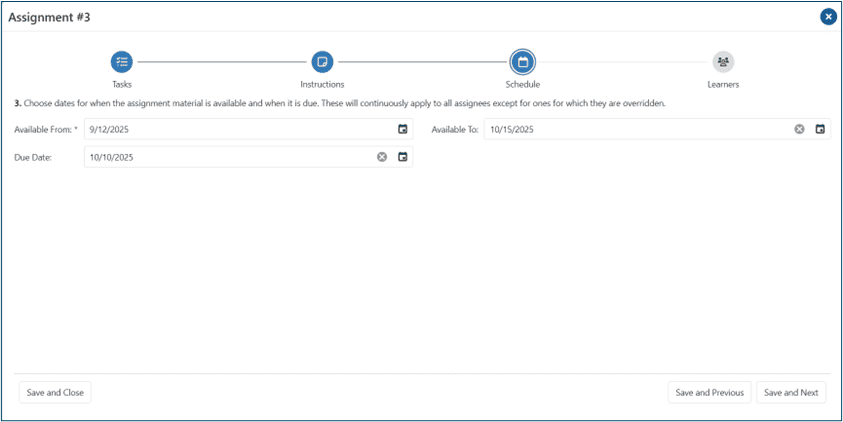The image size is (843, 422).
Task: Select the Schedule step label
Action: pos(522,84)
